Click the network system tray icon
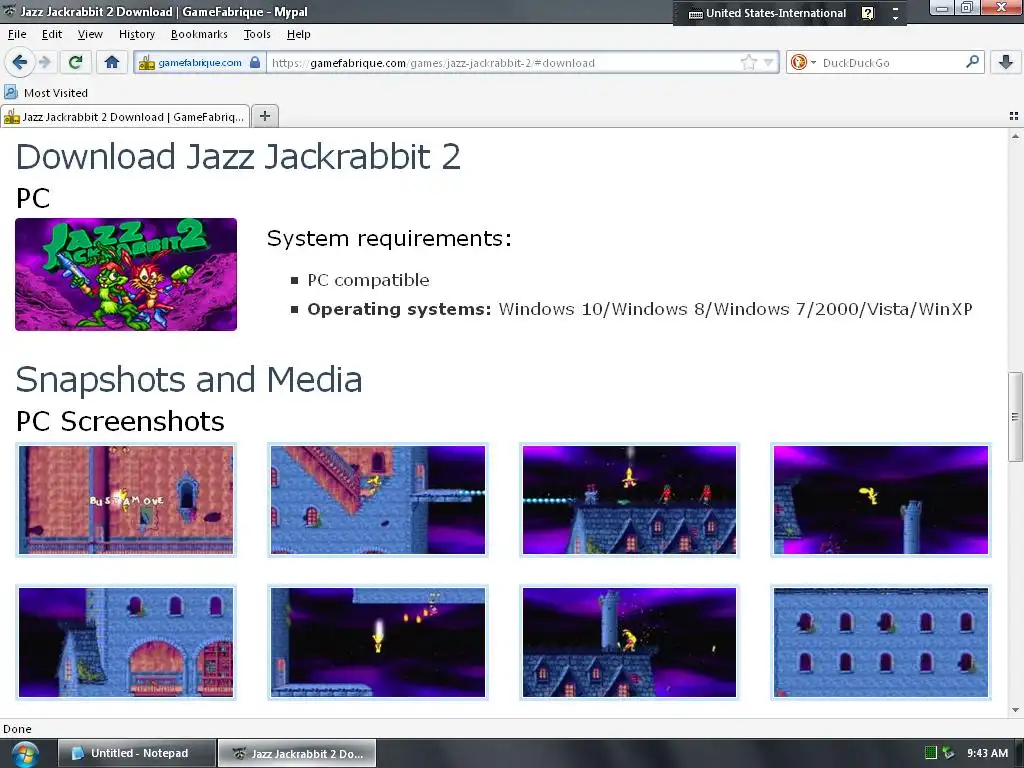Screen dimensions: 1024x768 point(948,753)
